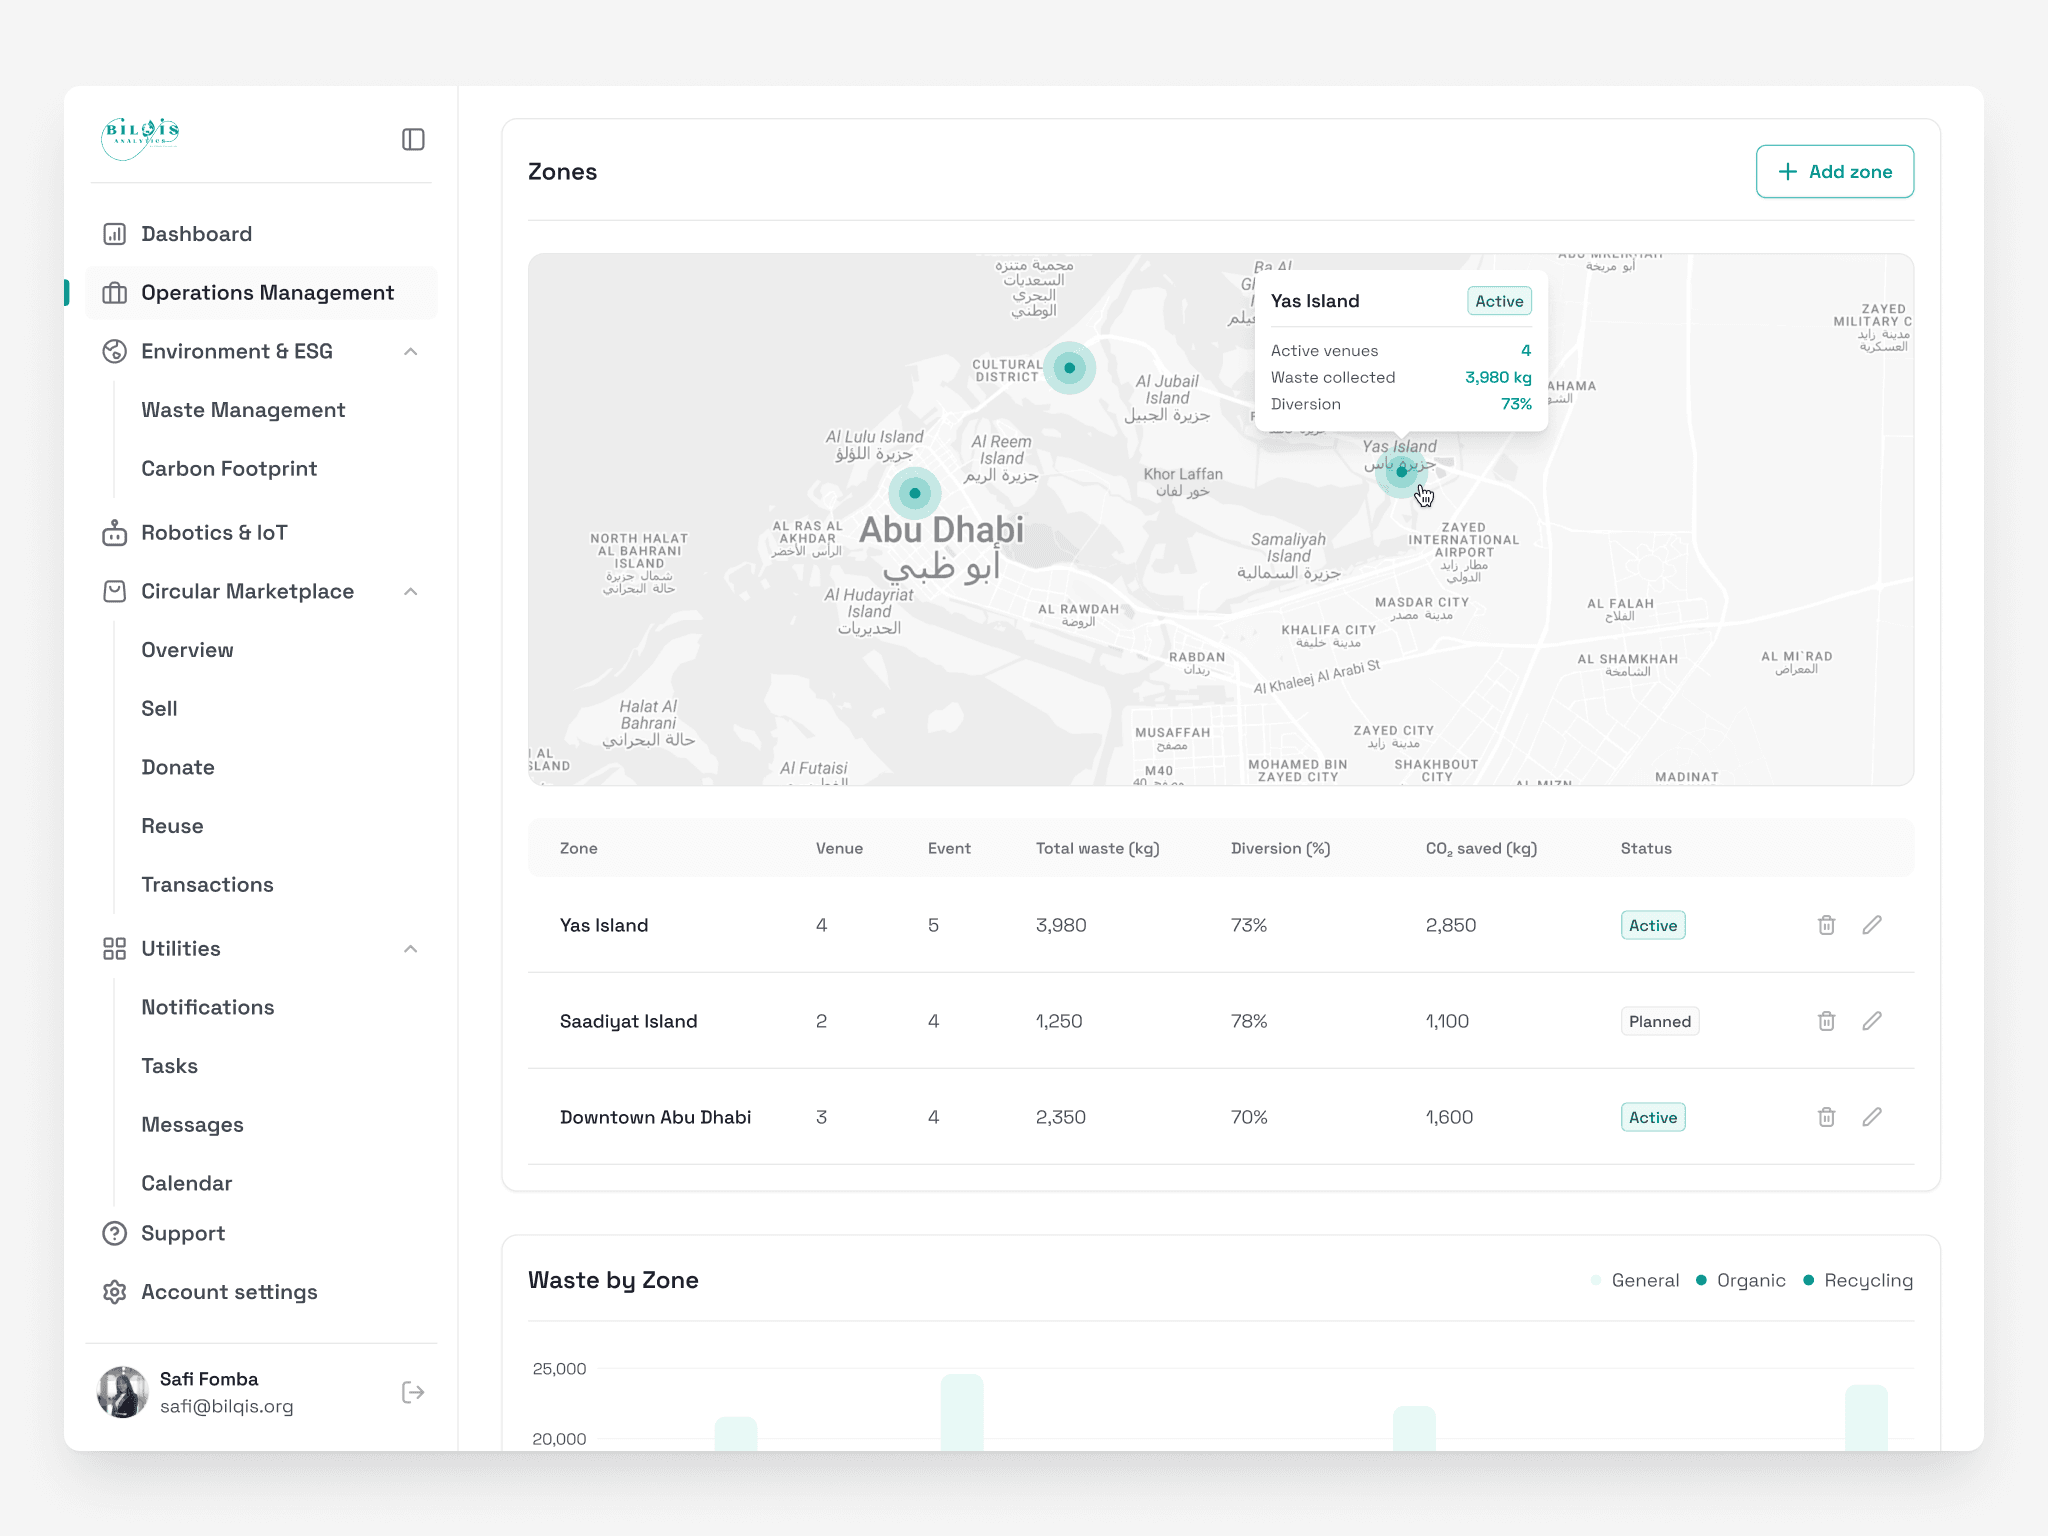This screenshot has height=1536, width=2048.
Task: Edit the Downtown Abu Dhabi zone
Action: [x=1872, y=1117]
